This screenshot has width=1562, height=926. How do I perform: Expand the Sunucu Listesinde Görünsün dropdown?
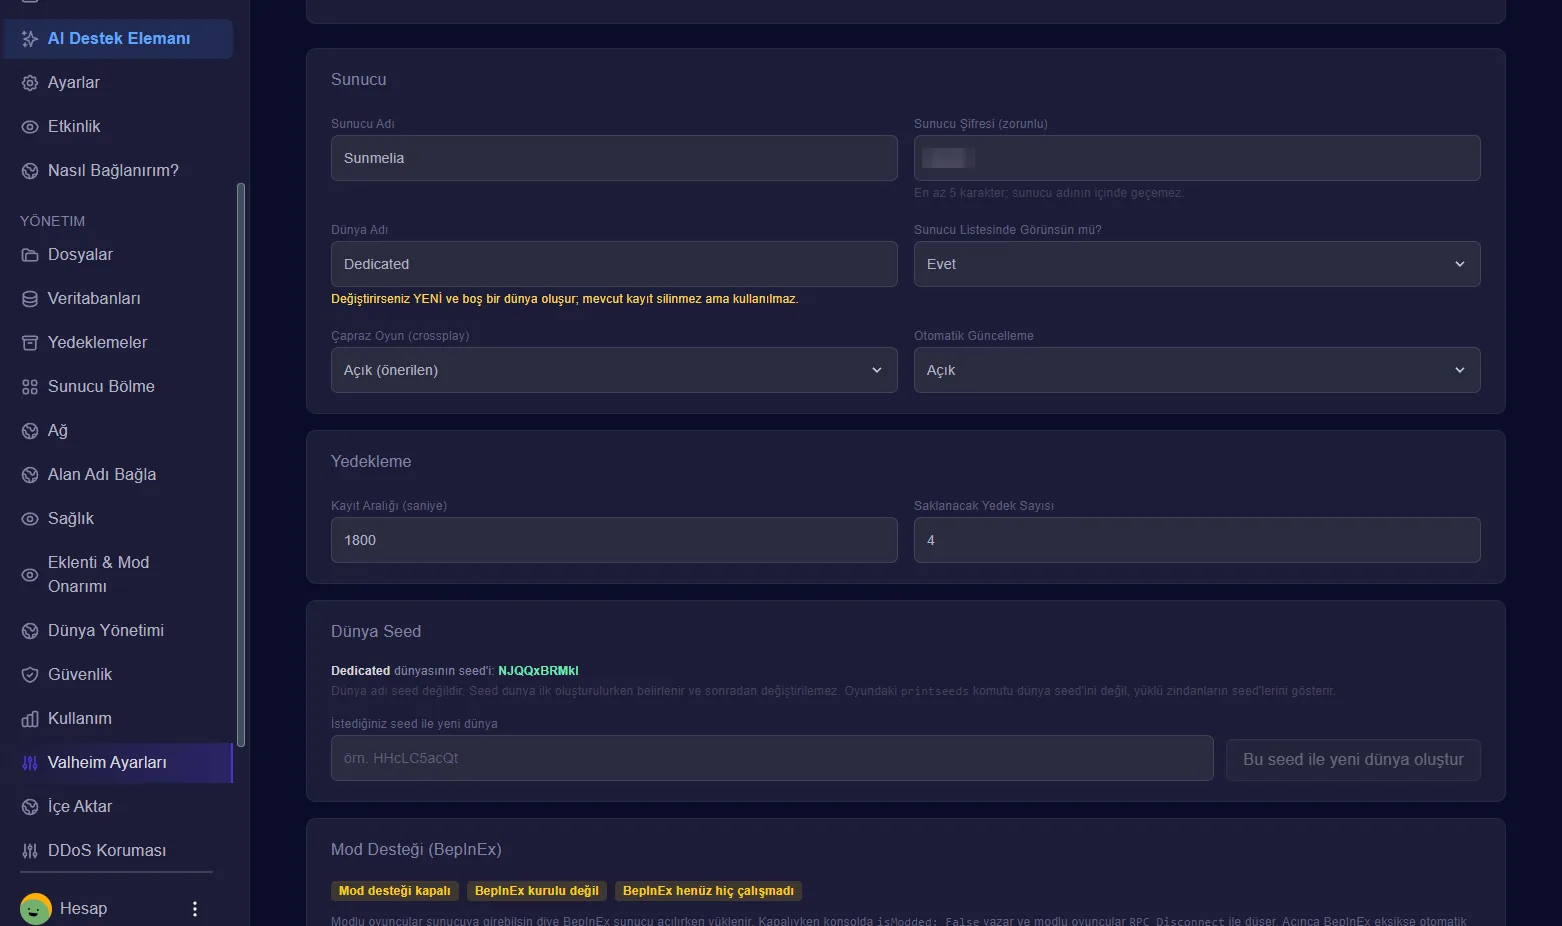click(x=1197, y=264)
